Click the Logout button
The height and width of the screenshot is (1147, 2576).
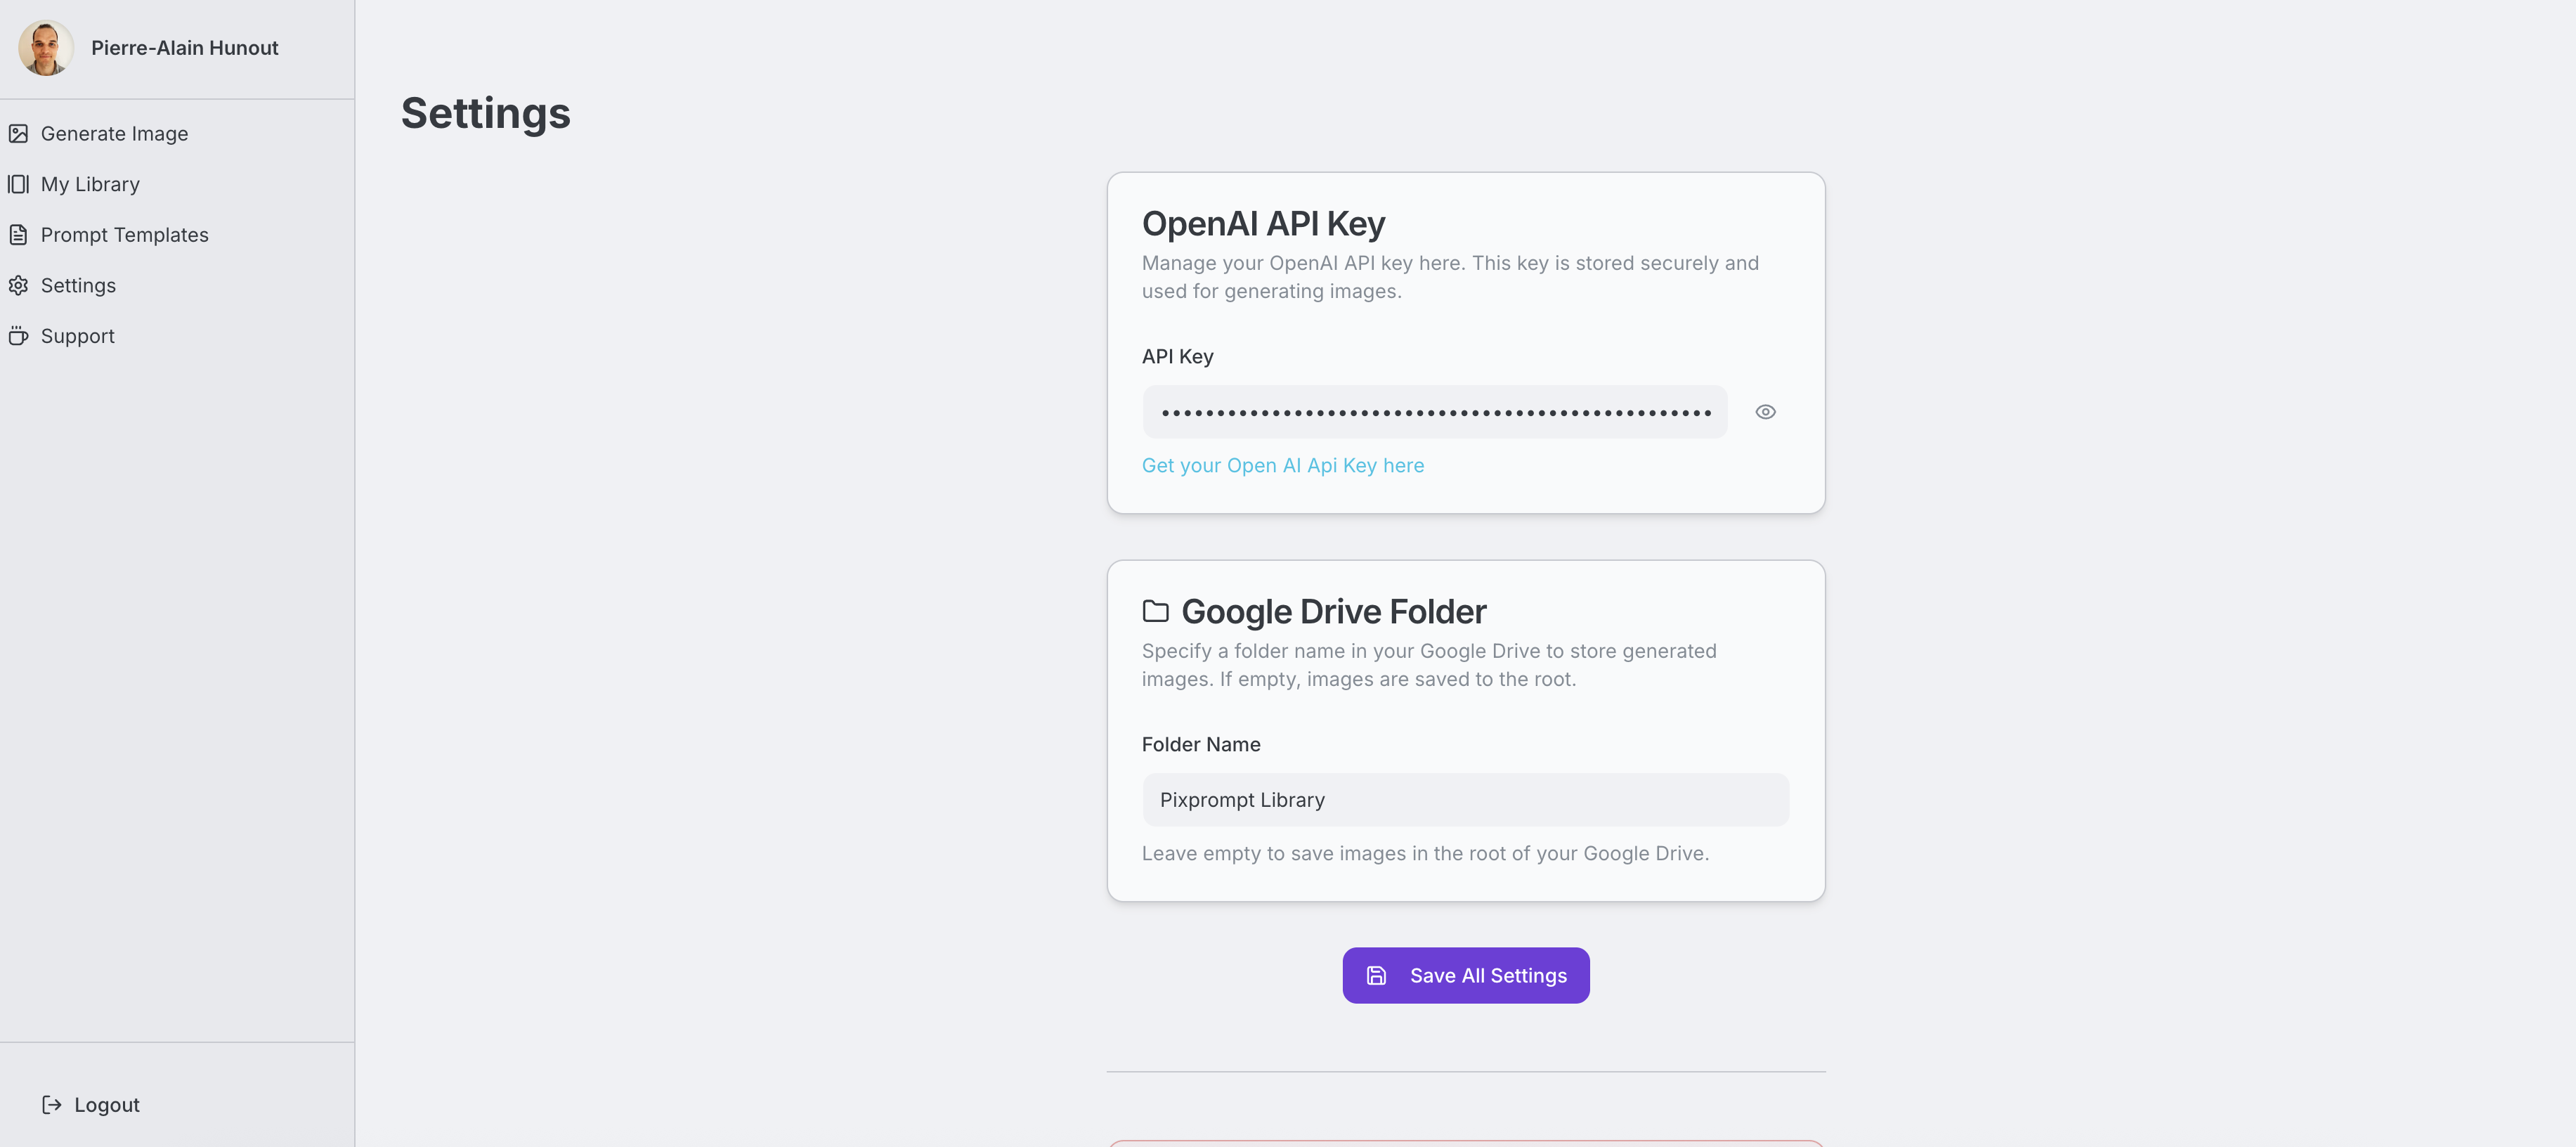(106, 1105)
